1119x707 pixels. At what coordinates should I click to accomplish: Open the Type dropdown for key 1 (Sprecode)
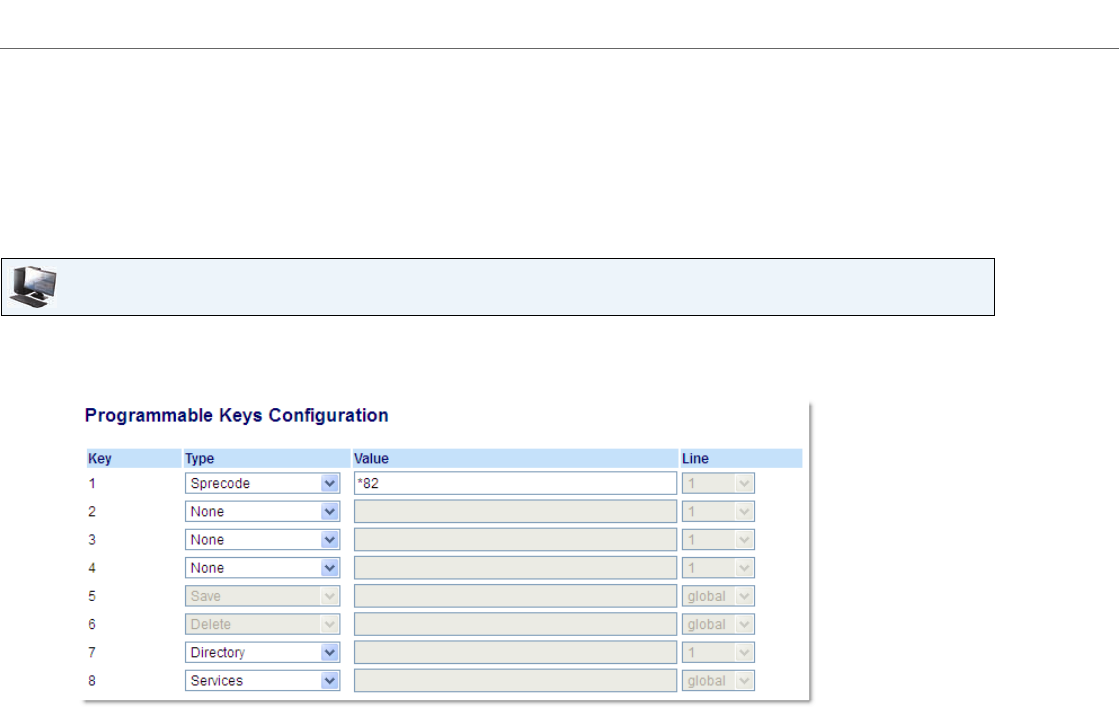tap(262, 483)
